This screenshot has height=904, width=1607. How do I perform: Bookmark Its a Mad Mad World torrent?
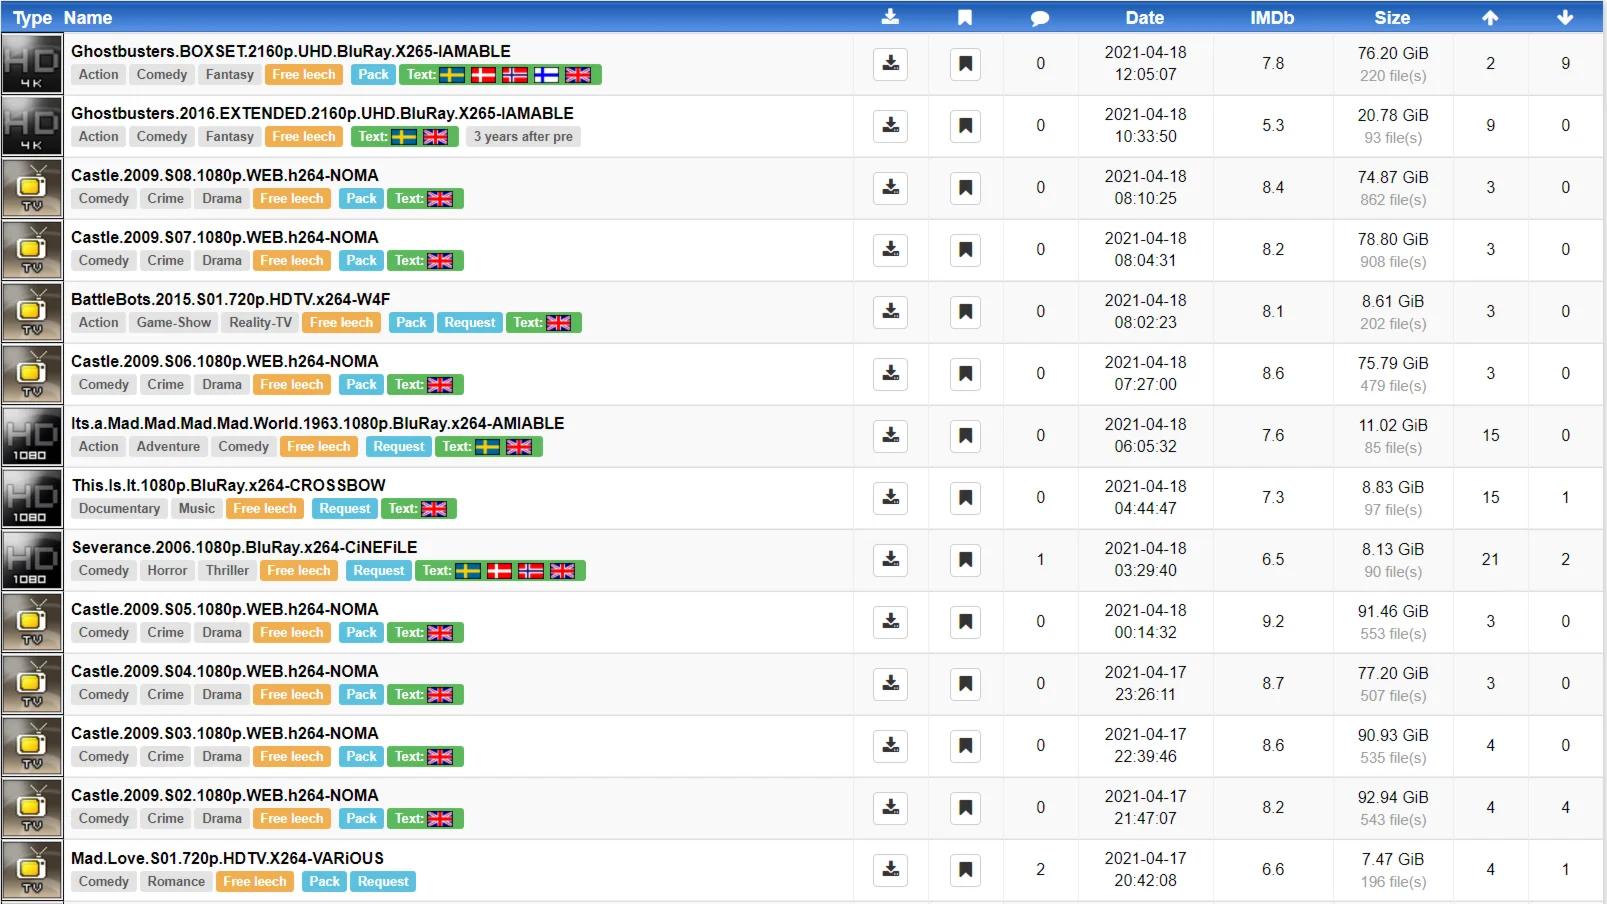pos(965,436)
